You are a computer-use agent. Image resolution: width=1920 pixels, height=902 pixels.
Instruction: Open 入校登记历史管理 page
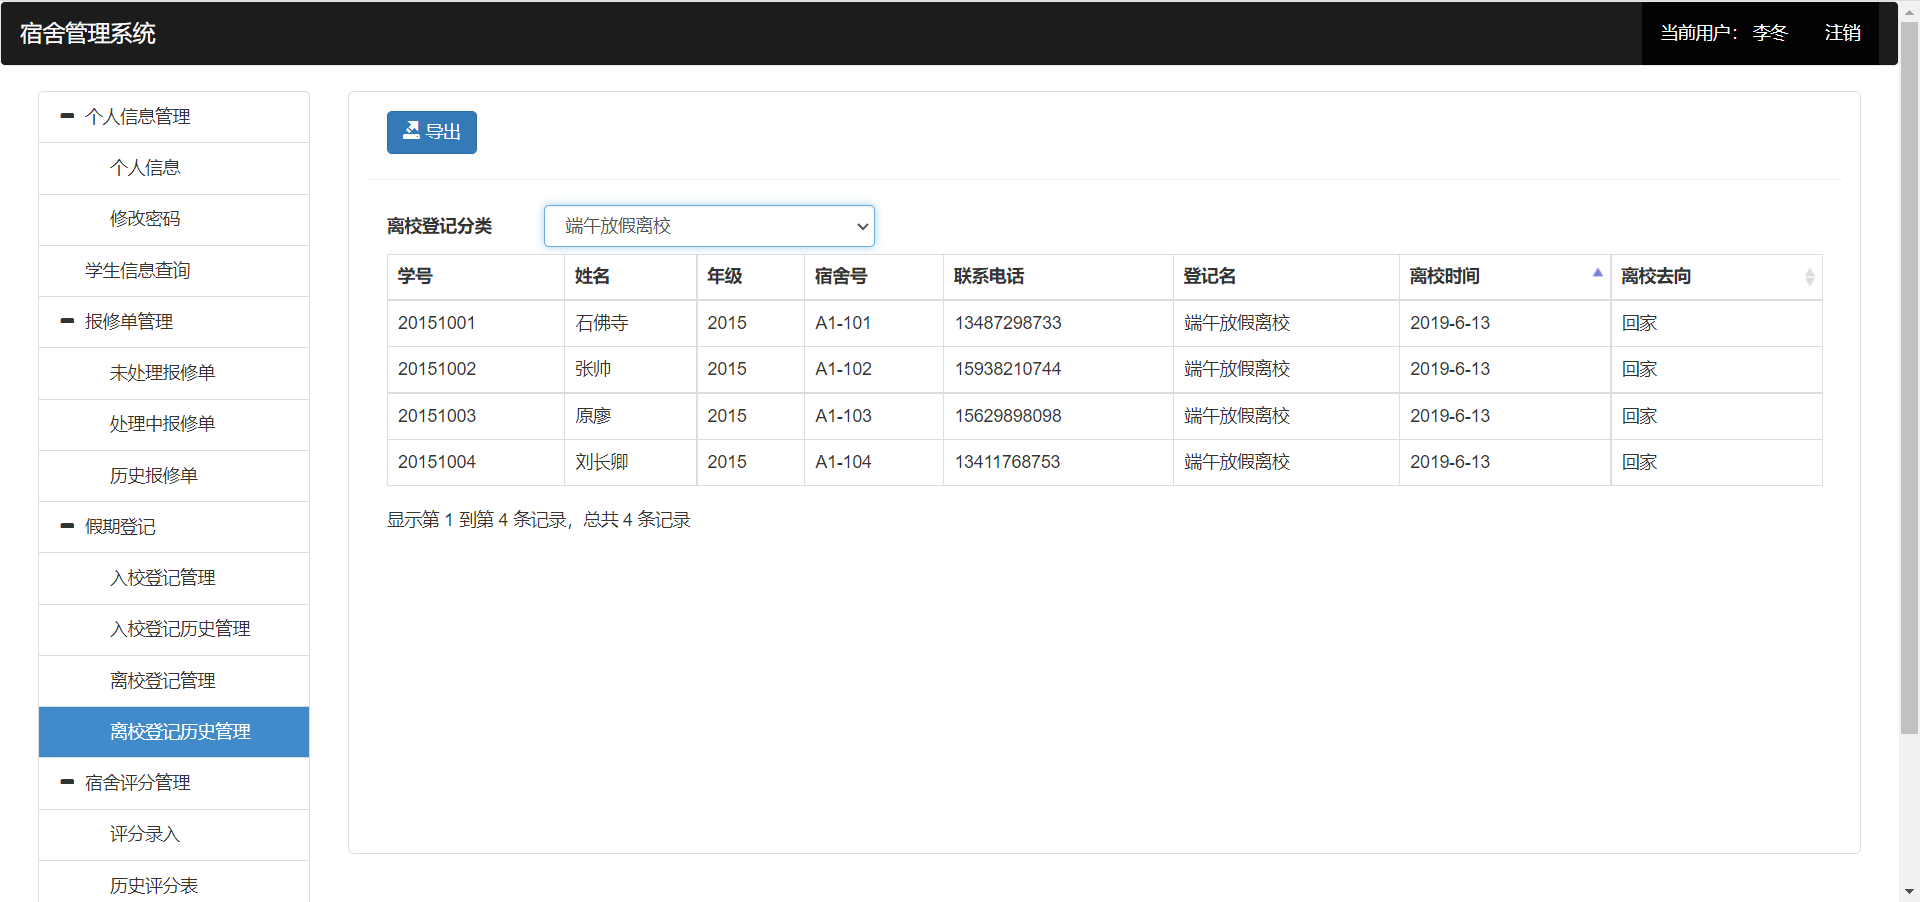pyautogui.click(x=174, y=629)
